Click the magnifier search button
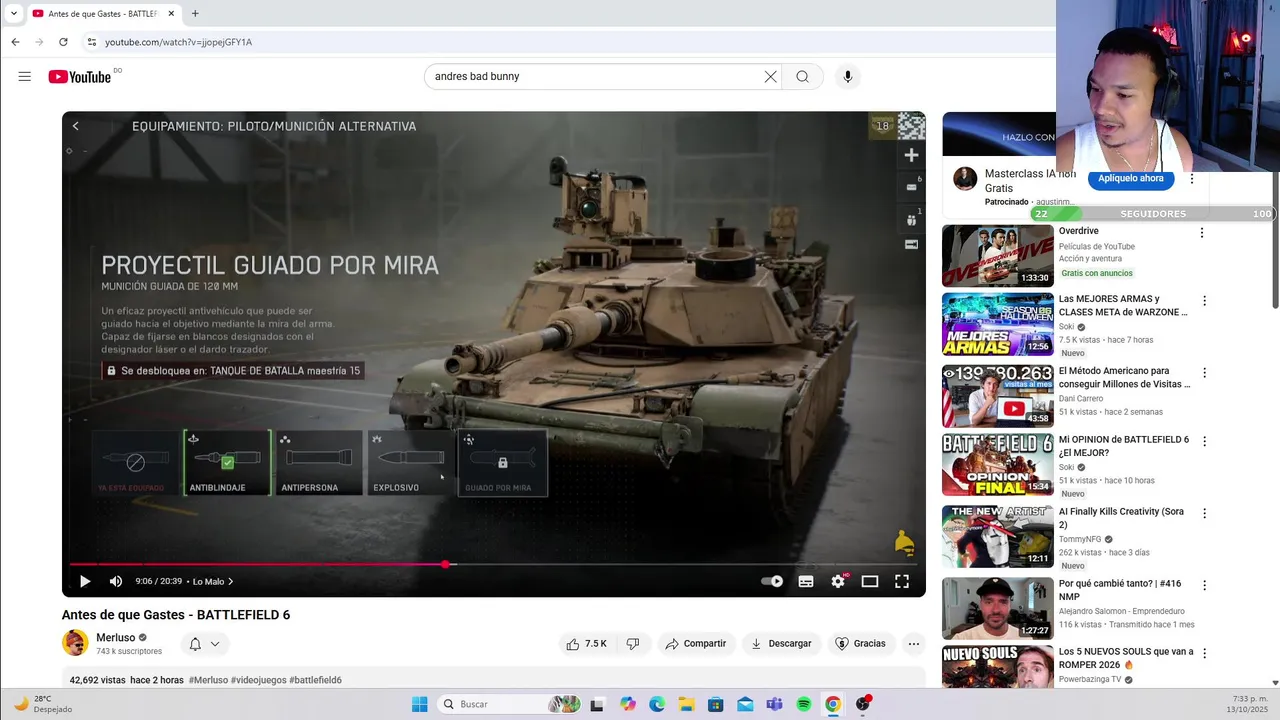 click(x=802, y=76)
